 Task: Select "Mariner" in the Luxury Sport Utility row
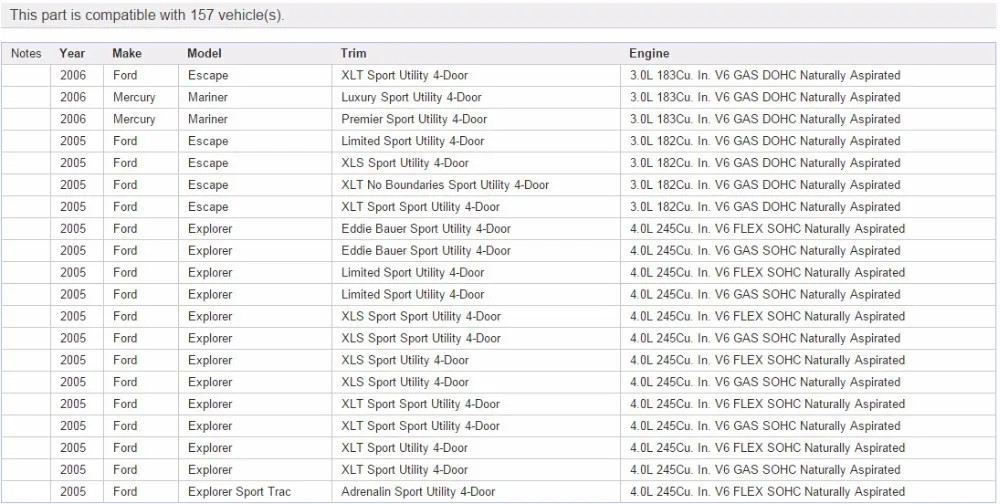[x=208, y=97]
